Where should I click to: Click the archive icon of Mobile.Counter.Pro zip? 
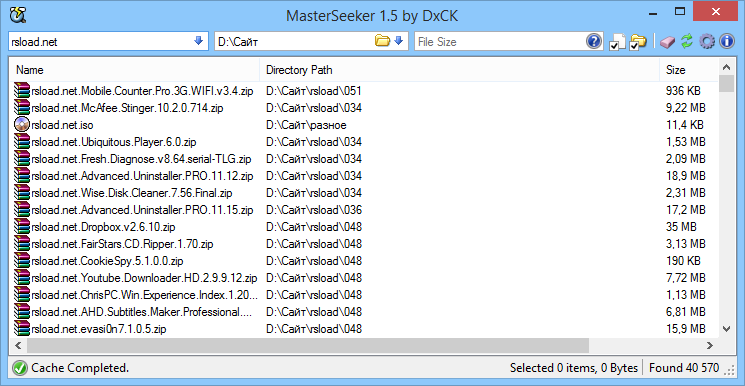[22, 91]
